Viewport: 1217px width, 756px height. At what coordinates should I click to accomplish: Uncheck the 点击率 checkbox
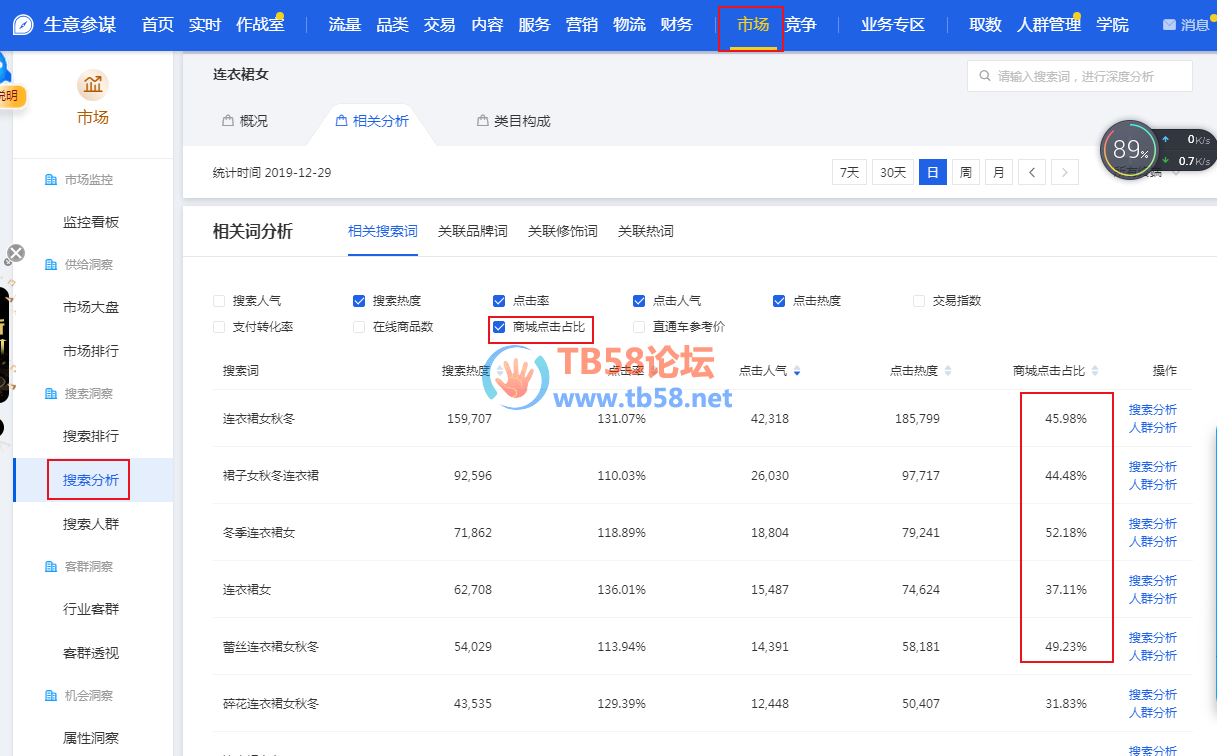pos(499,301)
